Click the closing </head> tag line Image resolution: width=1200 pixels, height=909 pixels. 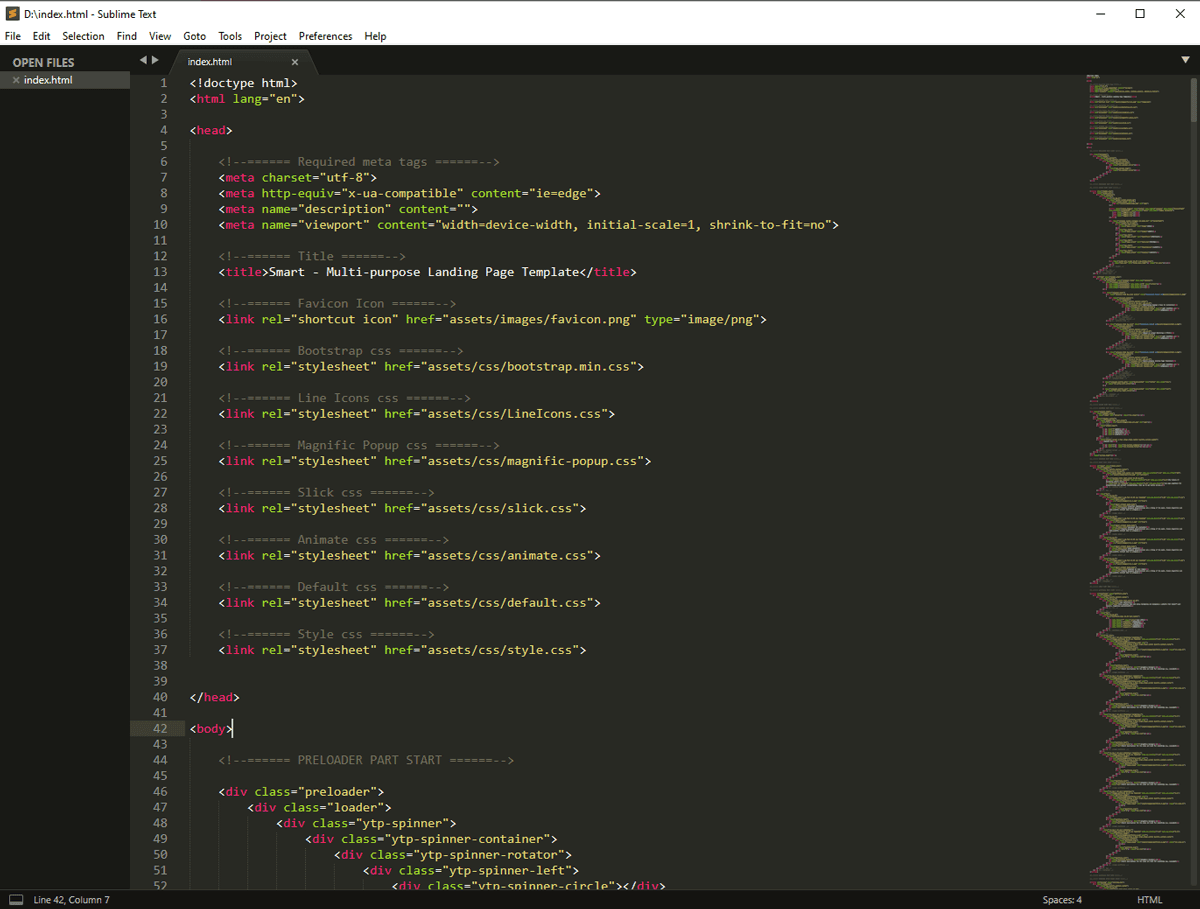point(214,697)
